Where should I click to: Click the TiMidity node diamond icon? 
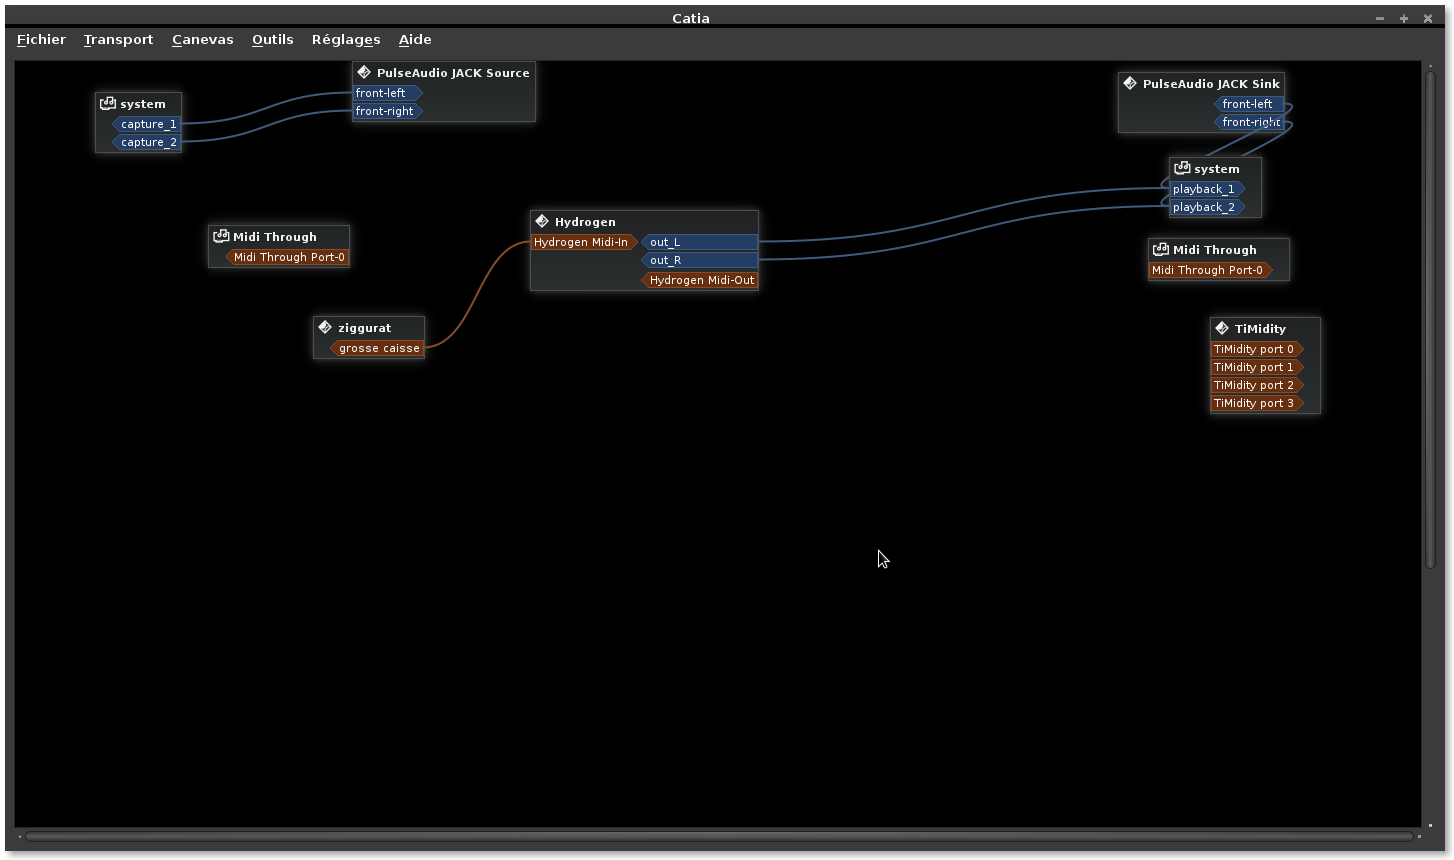click(1222, 328)
